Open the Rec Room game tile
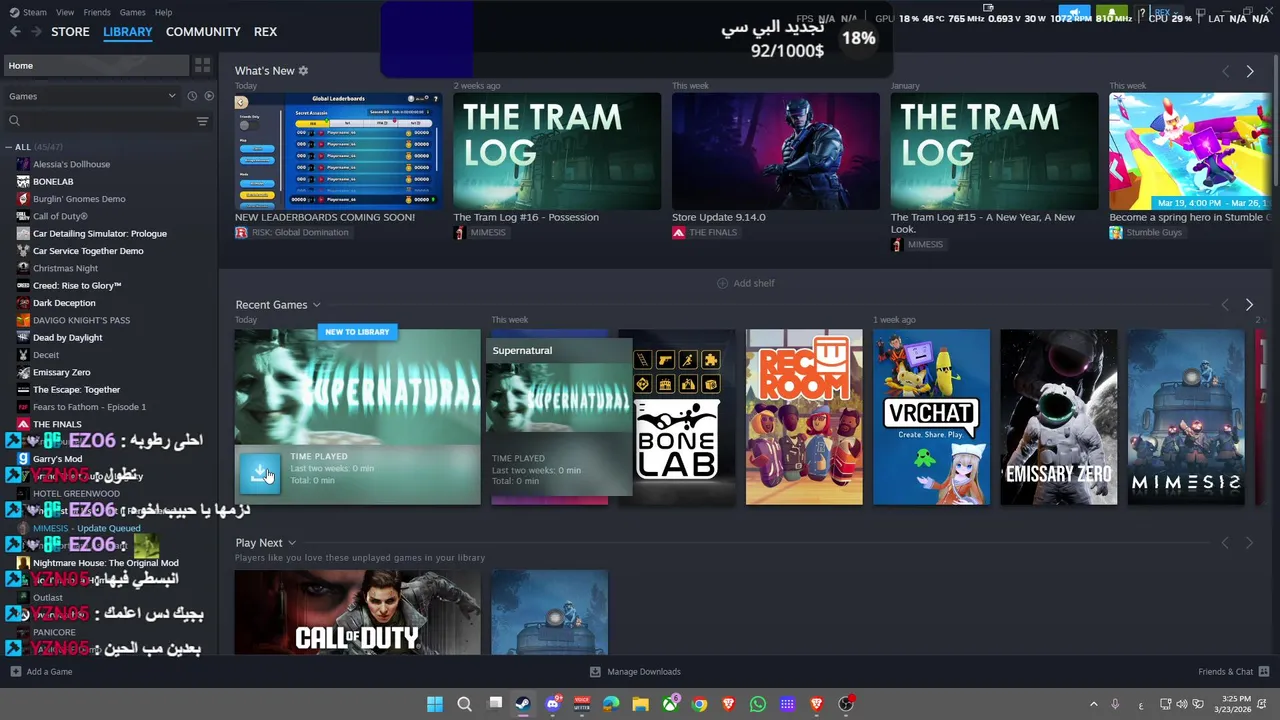 (x=804, y=417)
